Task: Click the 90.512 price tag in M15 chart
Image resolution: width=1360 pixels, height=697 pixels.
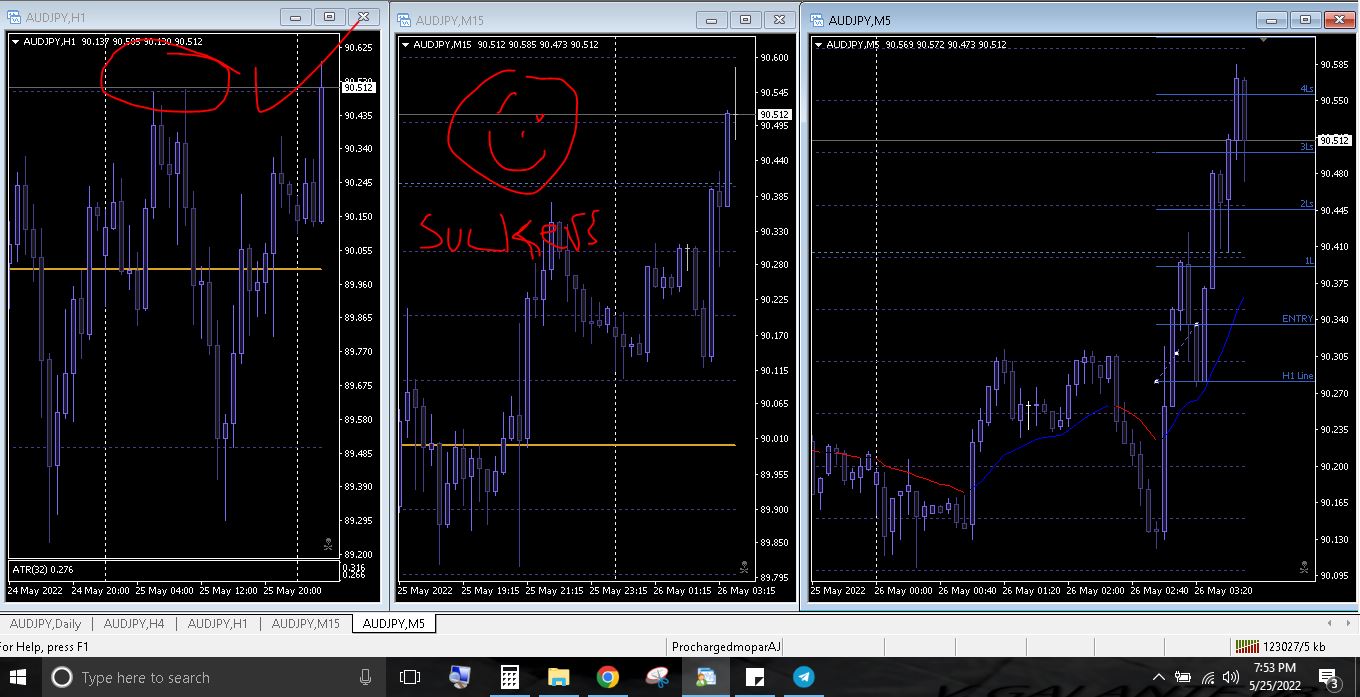Action: coord(774,115)
